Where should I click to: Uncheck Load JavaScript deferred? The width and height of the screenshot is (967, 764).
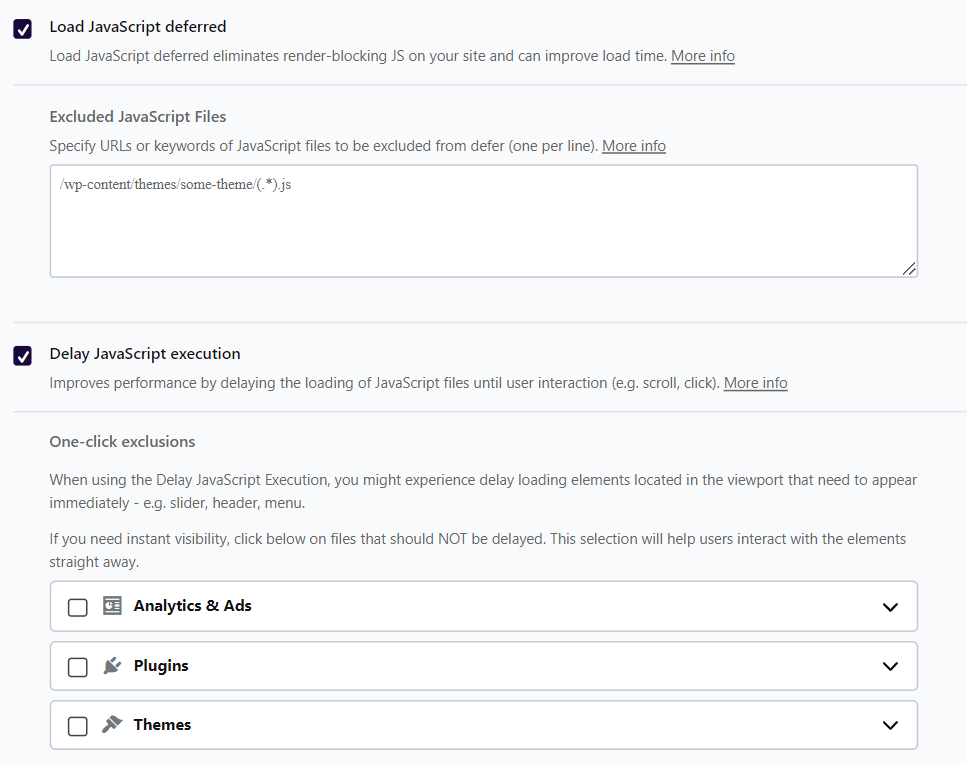pos(22,29)
